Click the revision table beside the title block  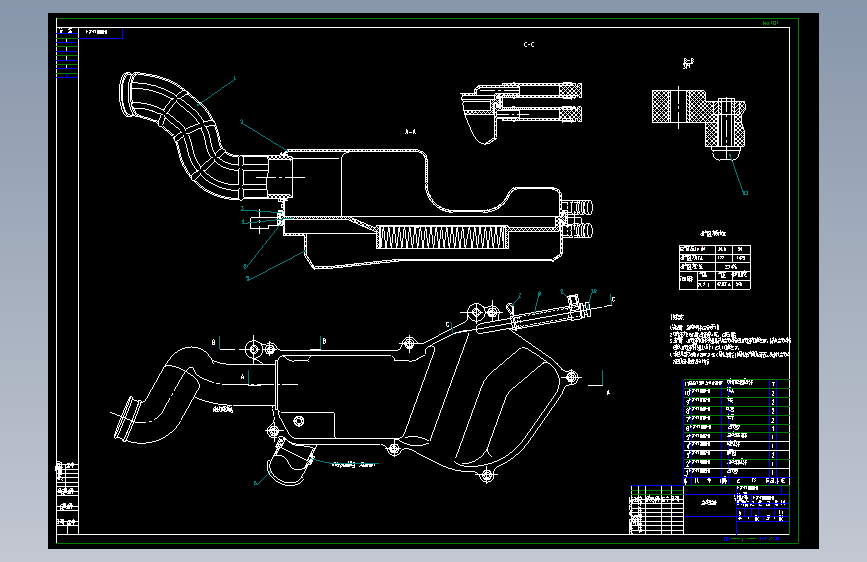coord(657,510)
